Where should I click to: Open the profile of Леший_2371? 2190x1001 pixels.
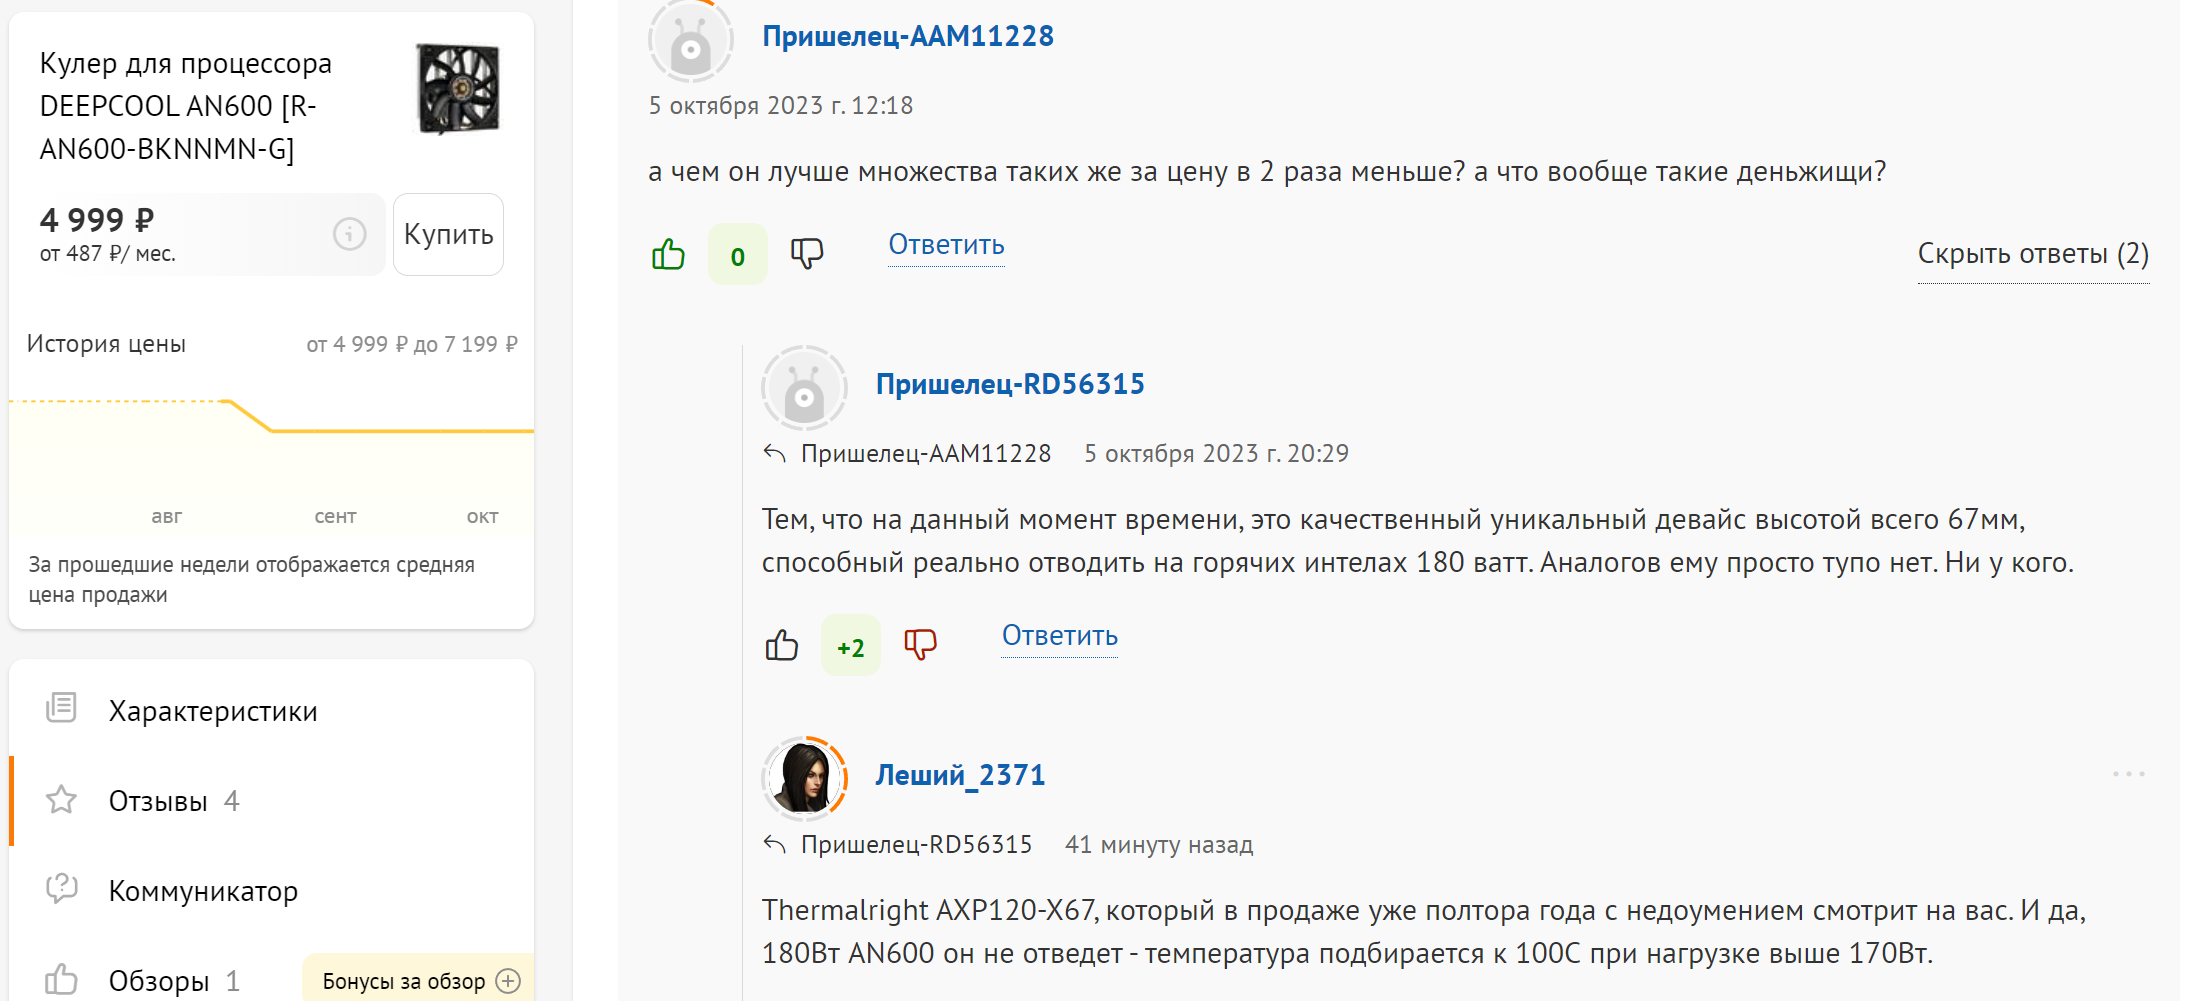[x=960, y=775]
